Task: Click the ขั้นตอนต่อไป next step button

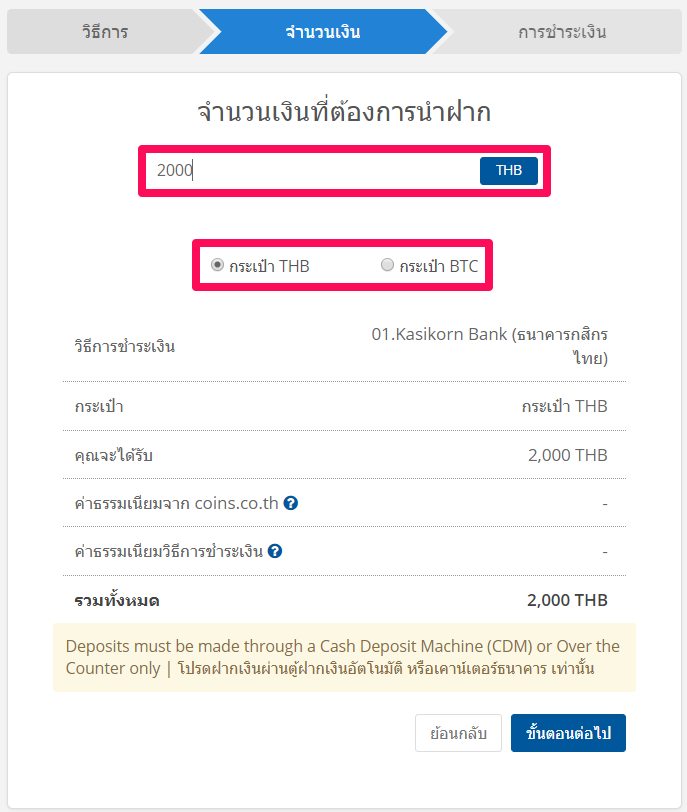Action: click(568, 733)
